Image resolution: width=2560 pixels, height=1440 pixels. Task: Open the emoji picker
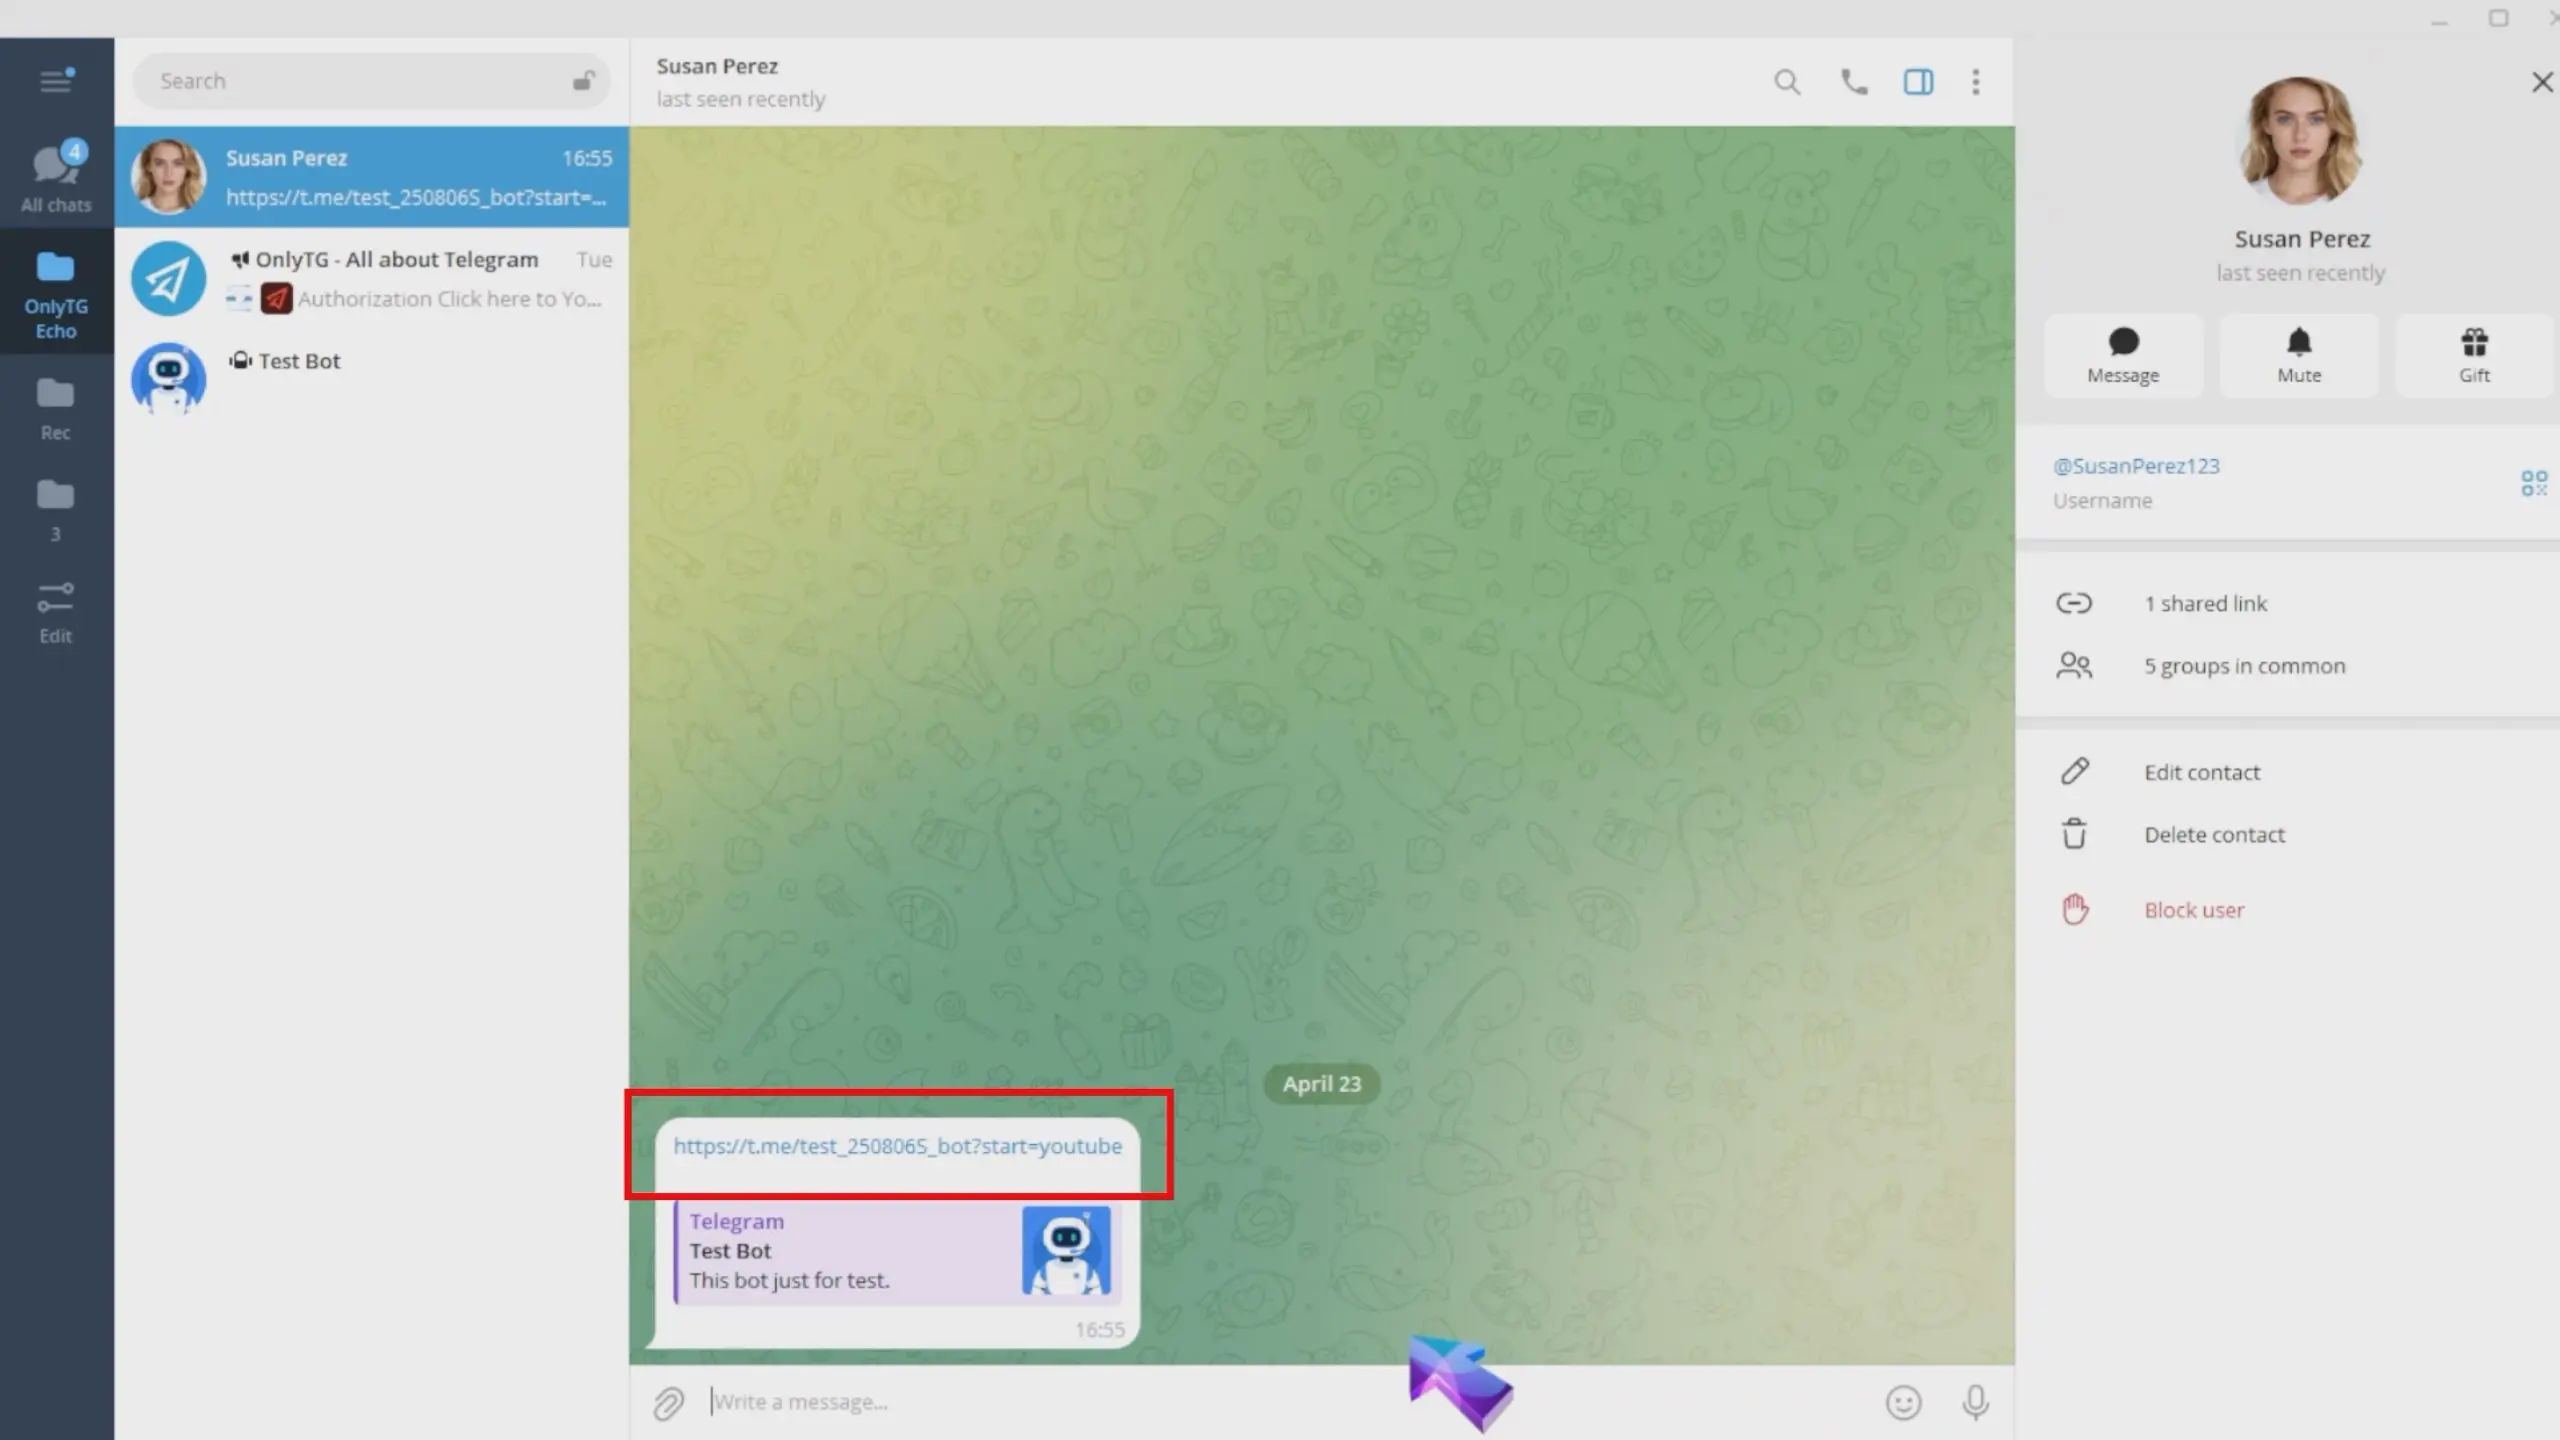[x=1903, y=1402]
